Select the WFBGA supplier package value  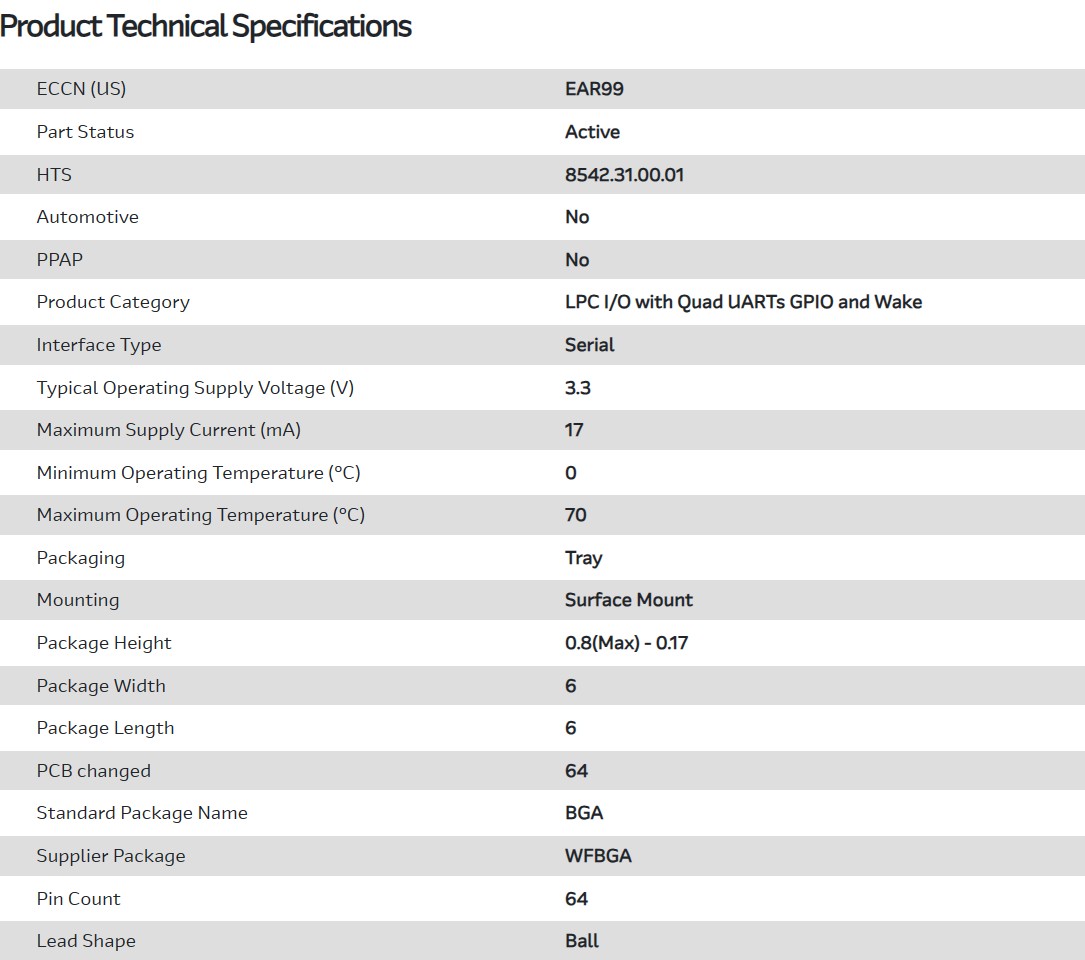598,856
